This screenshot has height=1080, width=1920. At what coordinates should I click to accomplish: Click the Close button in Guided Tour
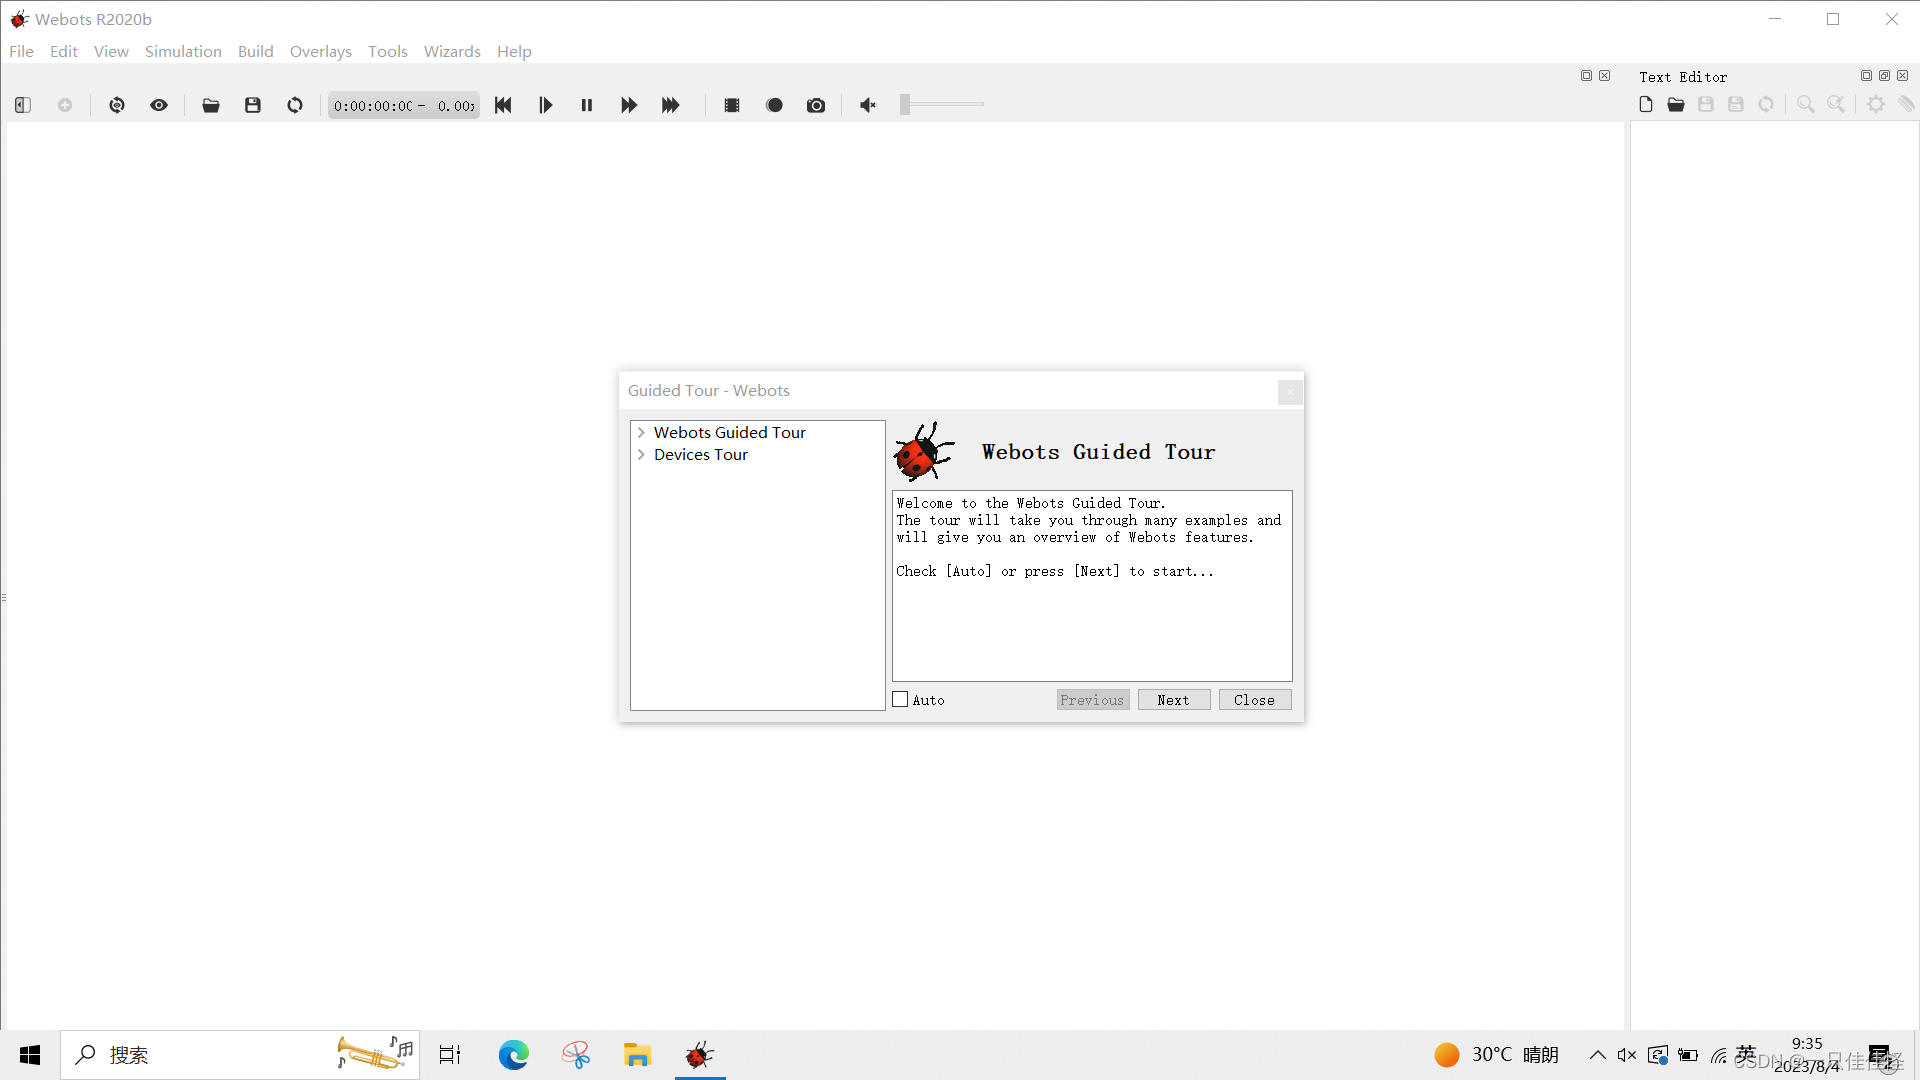tap(1254, 699)
